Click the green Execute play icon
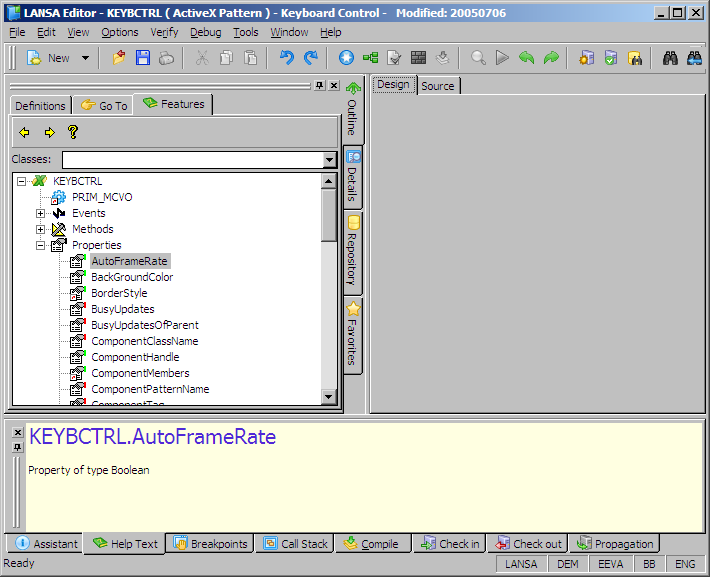This screenshot has height=577, width=710. tap(502, 58)
